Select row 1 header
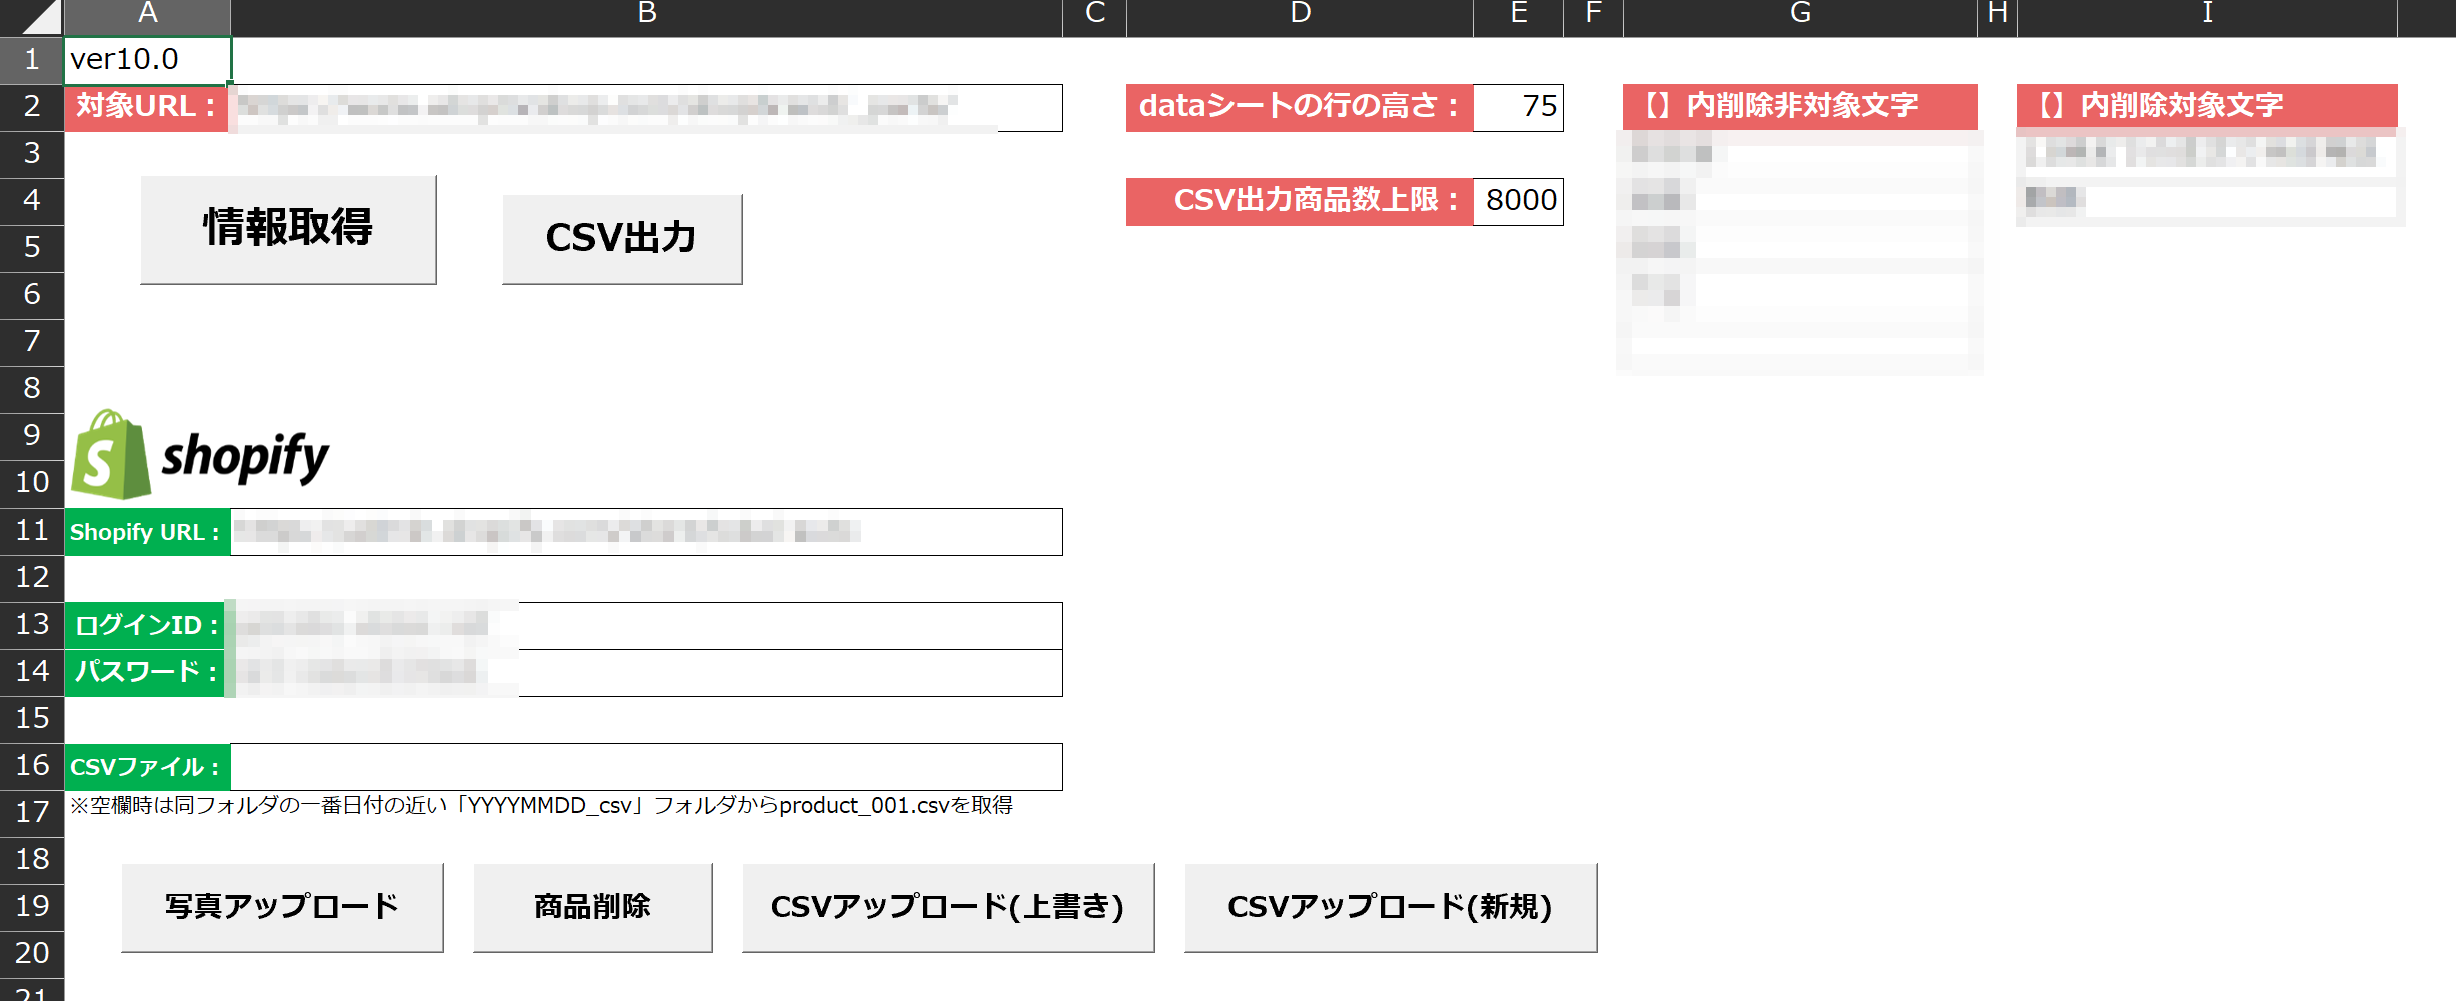 click(x=32, y=60)
